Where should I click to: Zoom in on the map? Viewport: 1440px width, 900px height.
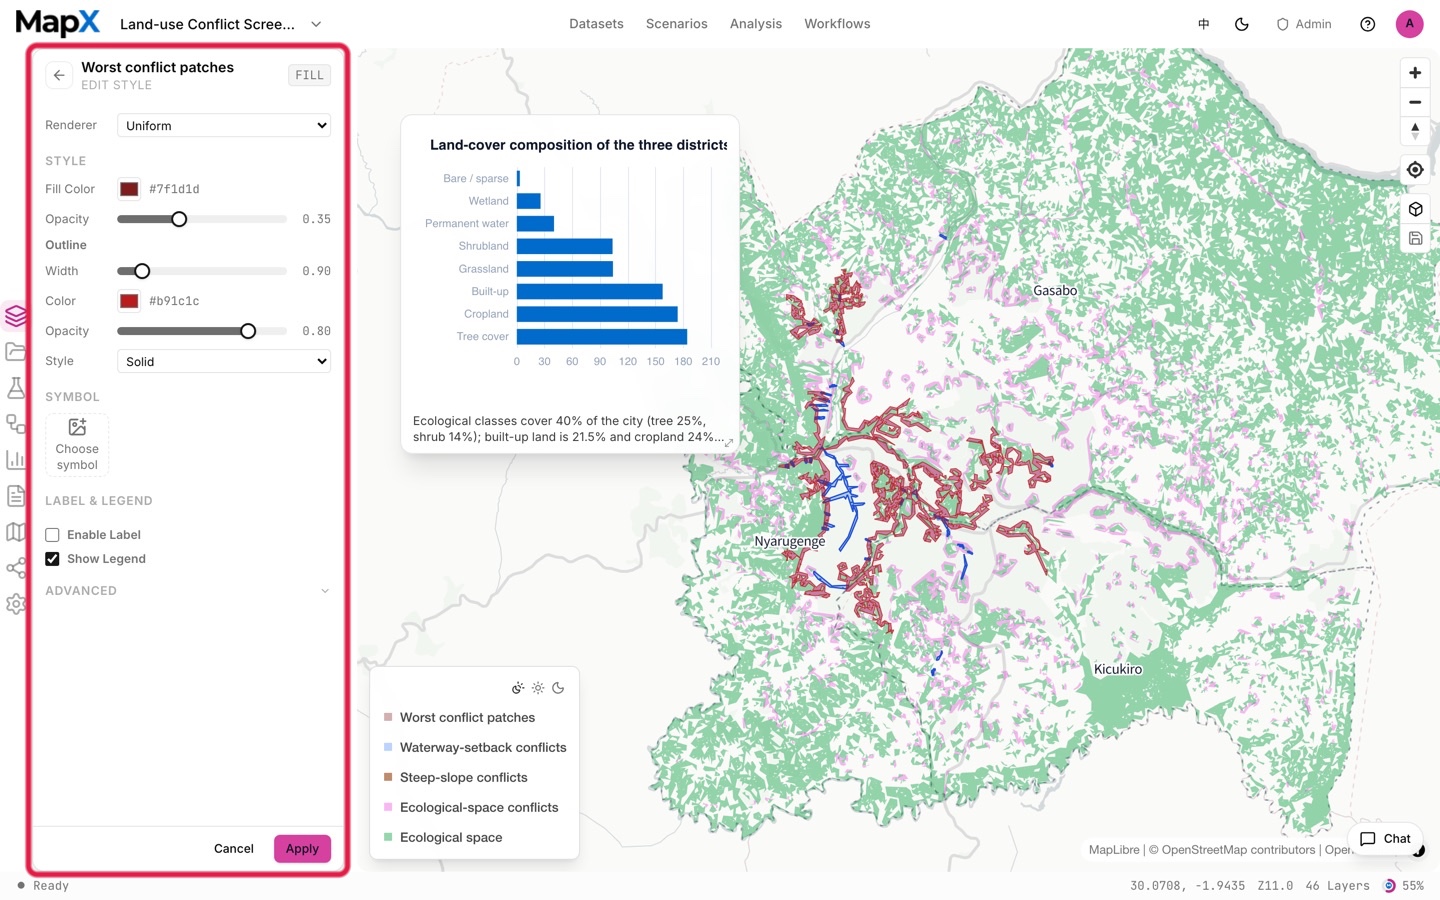1415,73
